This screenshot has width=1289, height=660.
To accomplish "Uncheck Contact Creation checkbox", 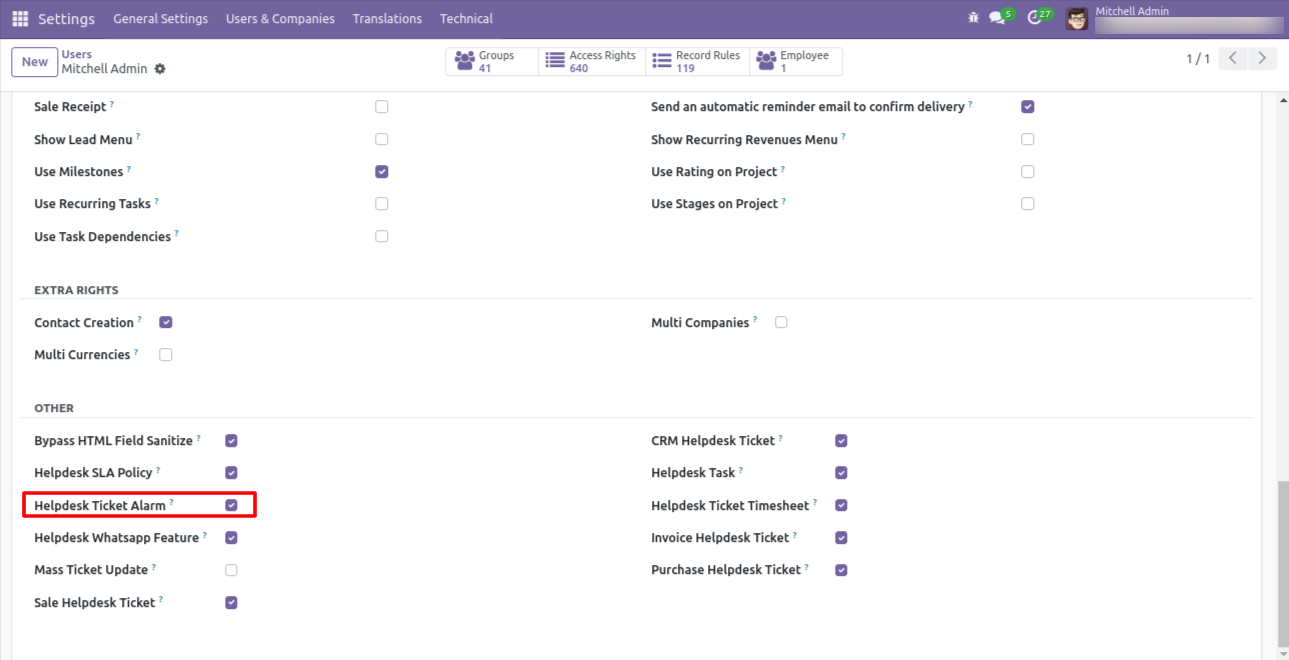I will 166,322.
